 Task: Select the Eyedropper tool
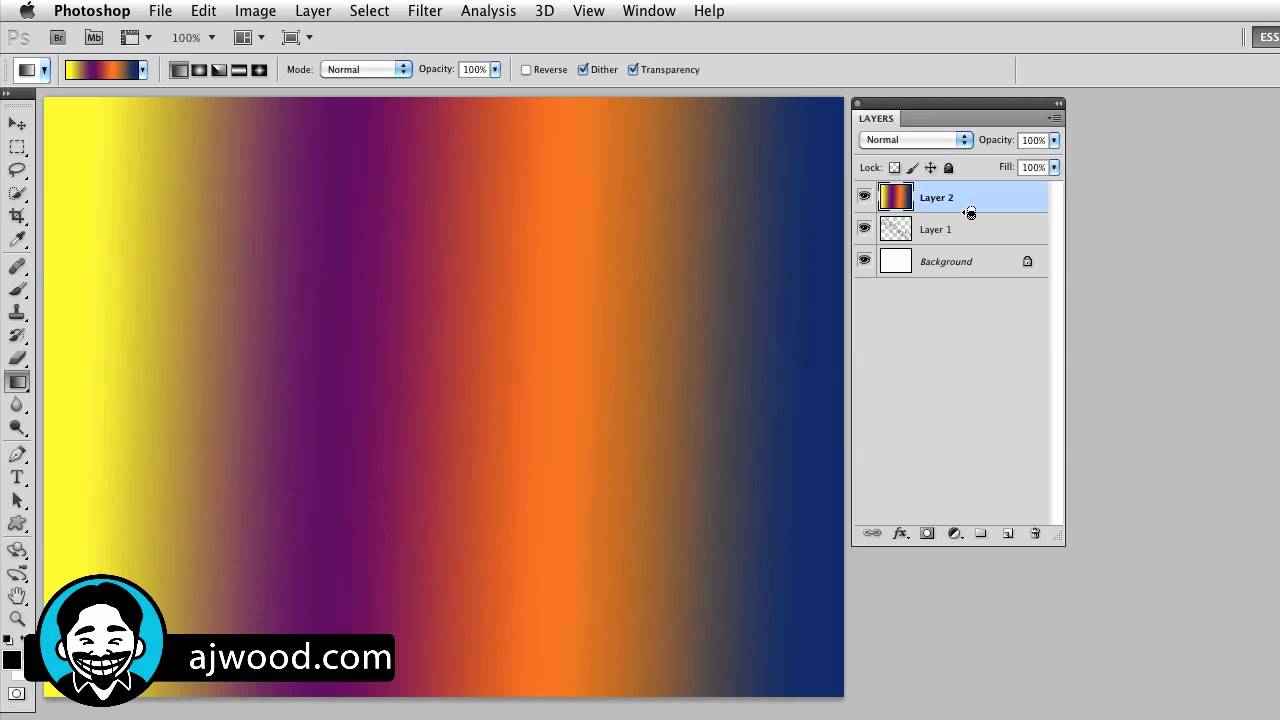pyautogui.click(x=17, y=239)
